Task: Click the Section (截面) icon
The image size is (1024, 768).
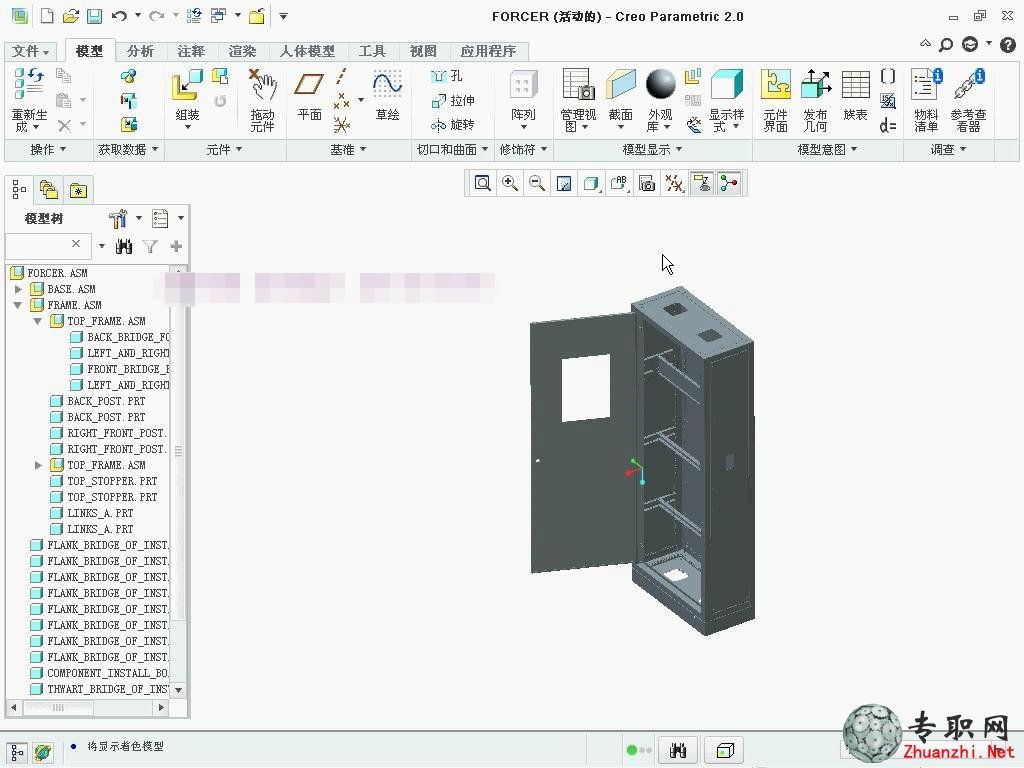Action: 620,85
